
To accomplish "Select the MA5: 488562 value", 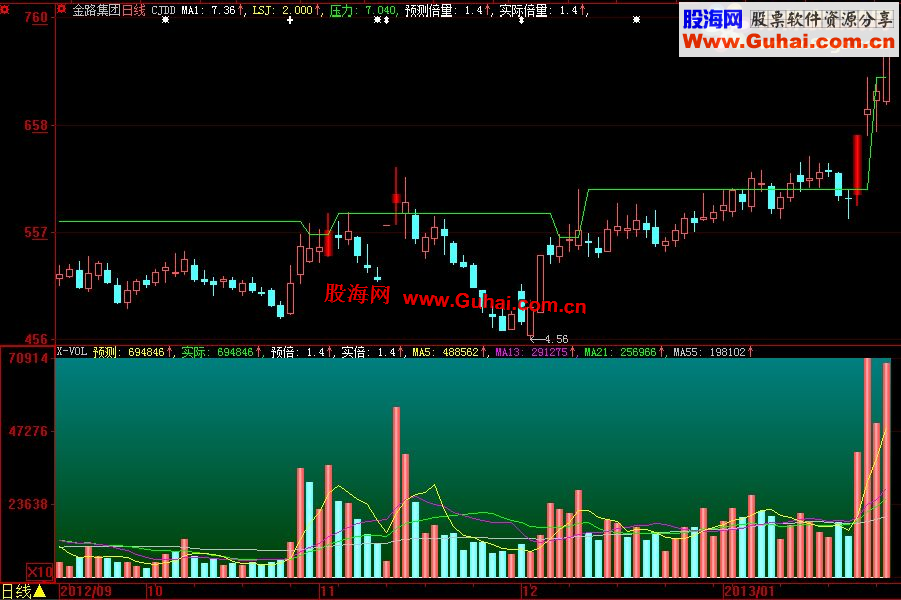I will 449,352.
